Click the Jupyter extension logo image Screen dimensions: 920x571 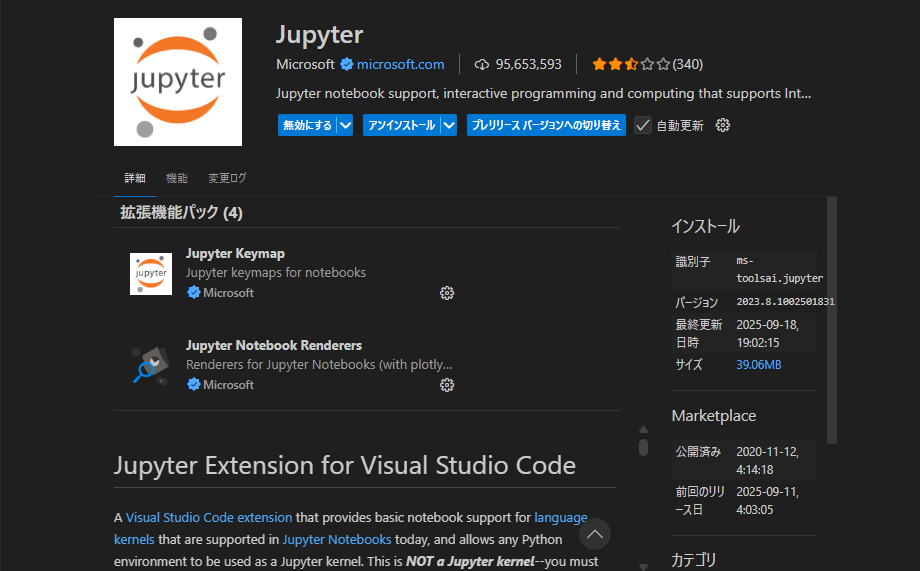click(x=178, y=82)
